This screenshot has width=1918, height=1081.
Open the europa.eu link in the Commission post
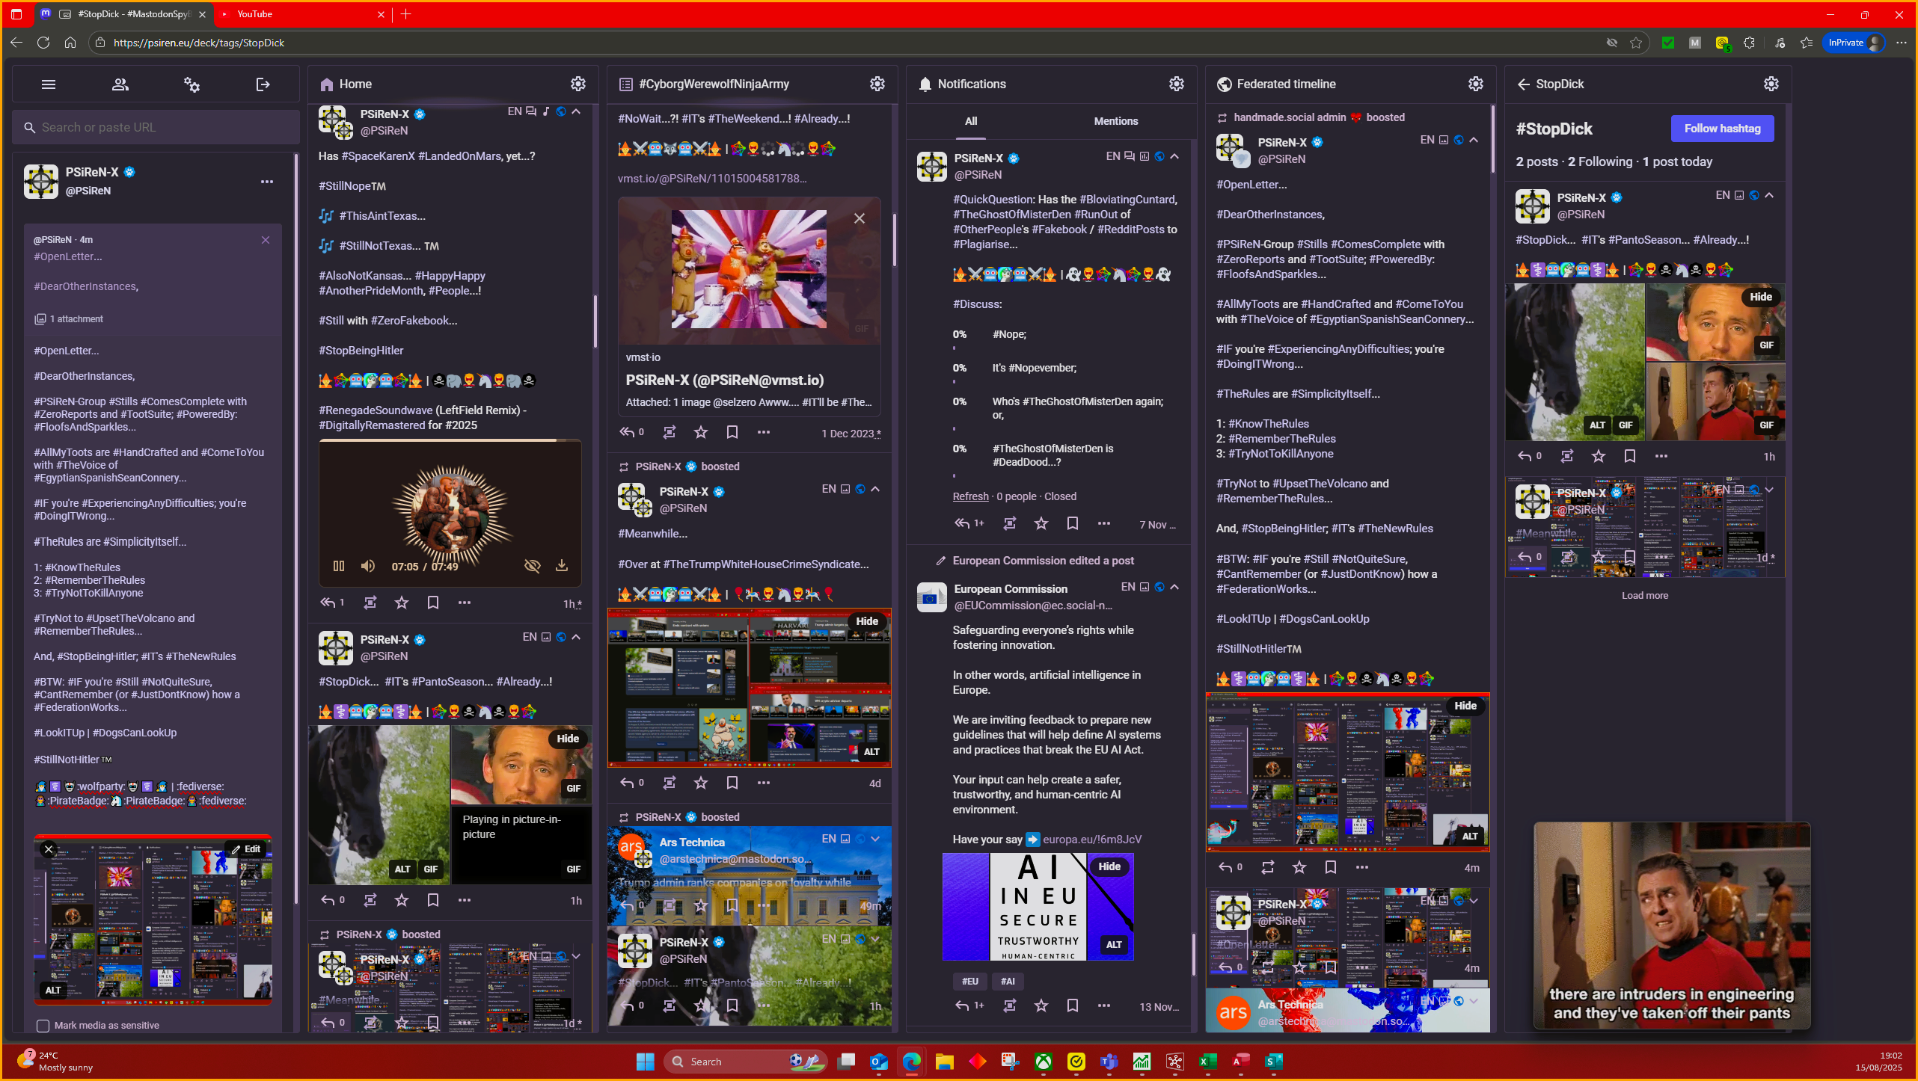1091,839
